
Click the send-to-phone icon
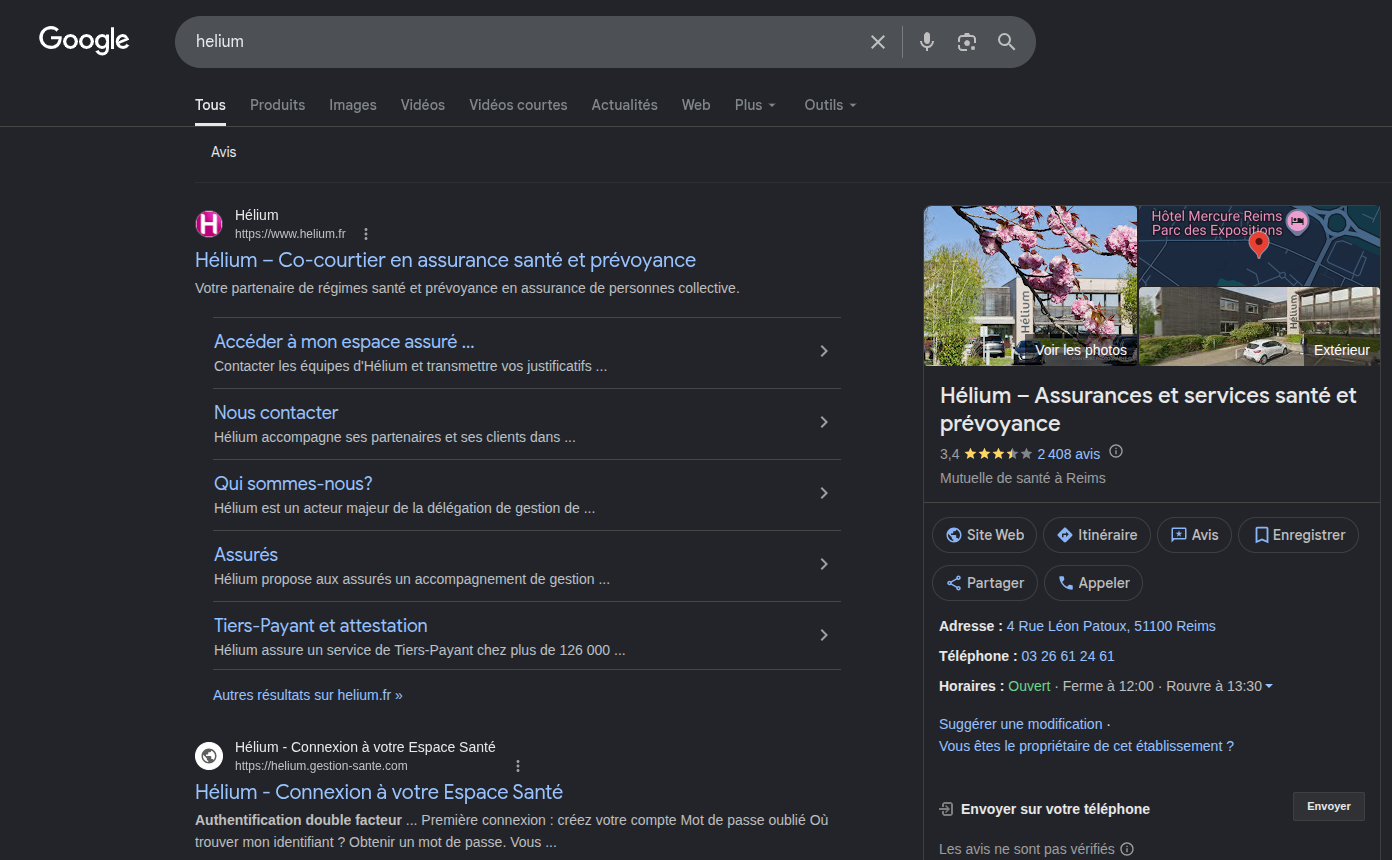pos(946,809)
